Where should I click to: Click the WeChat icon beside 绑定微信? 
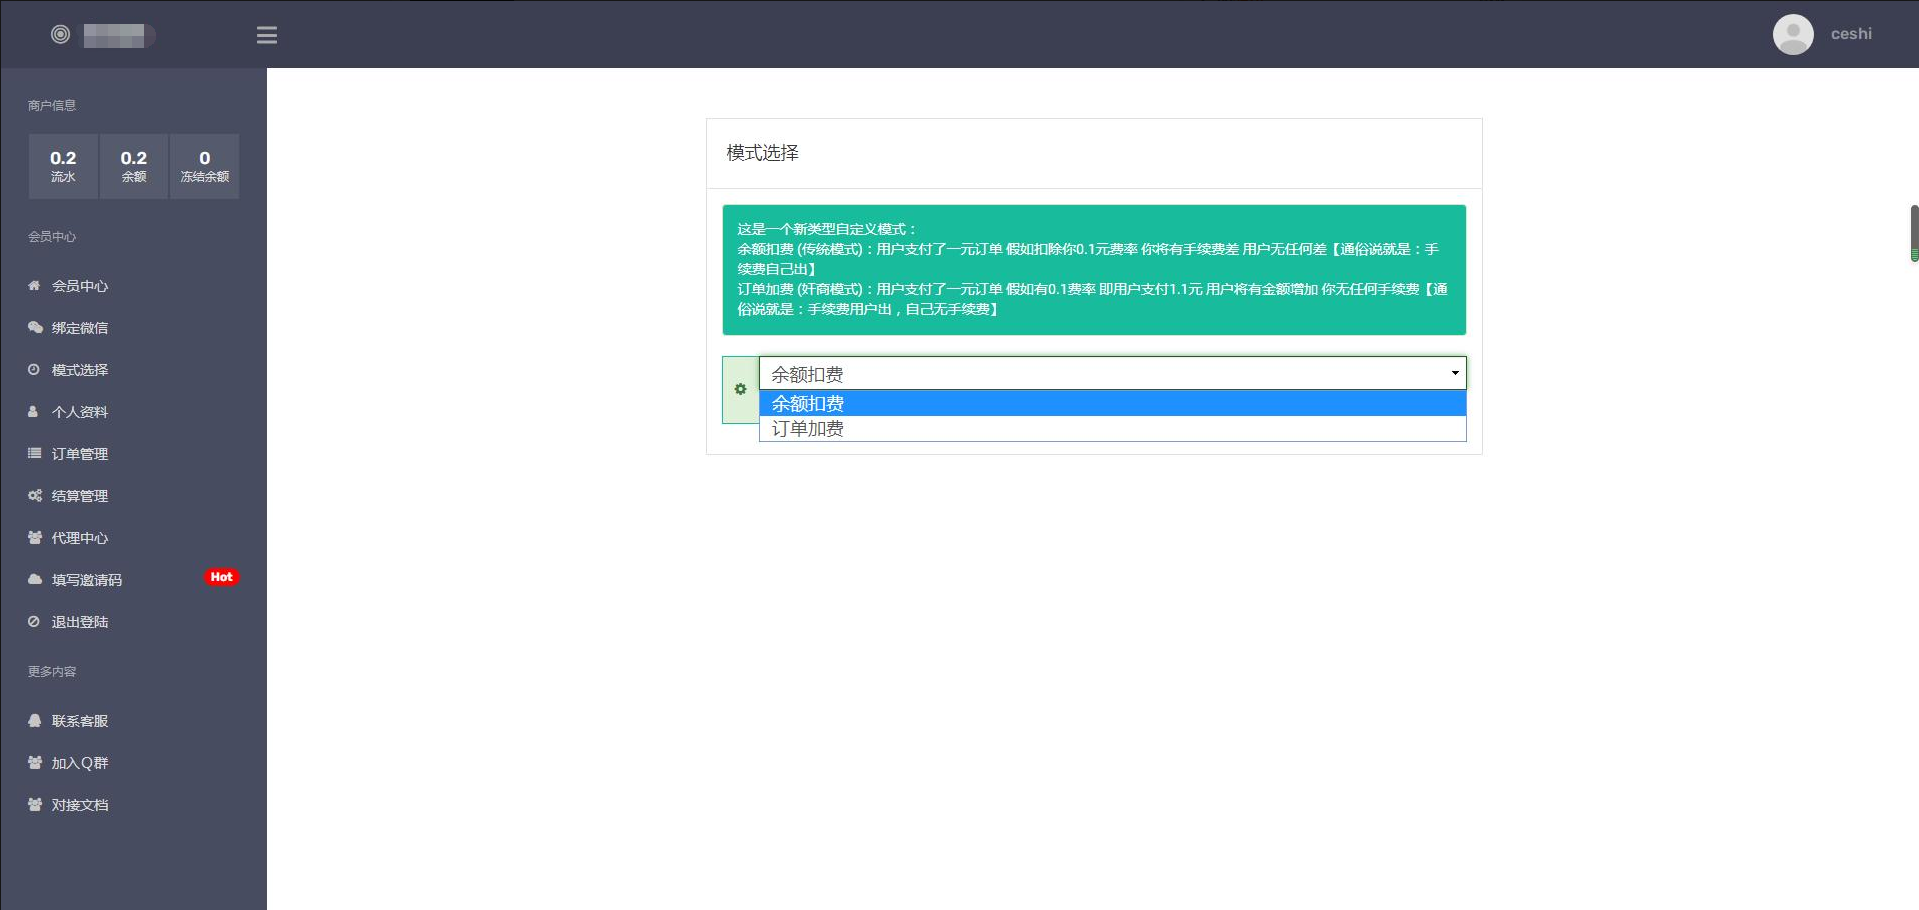tap(35, 328)
